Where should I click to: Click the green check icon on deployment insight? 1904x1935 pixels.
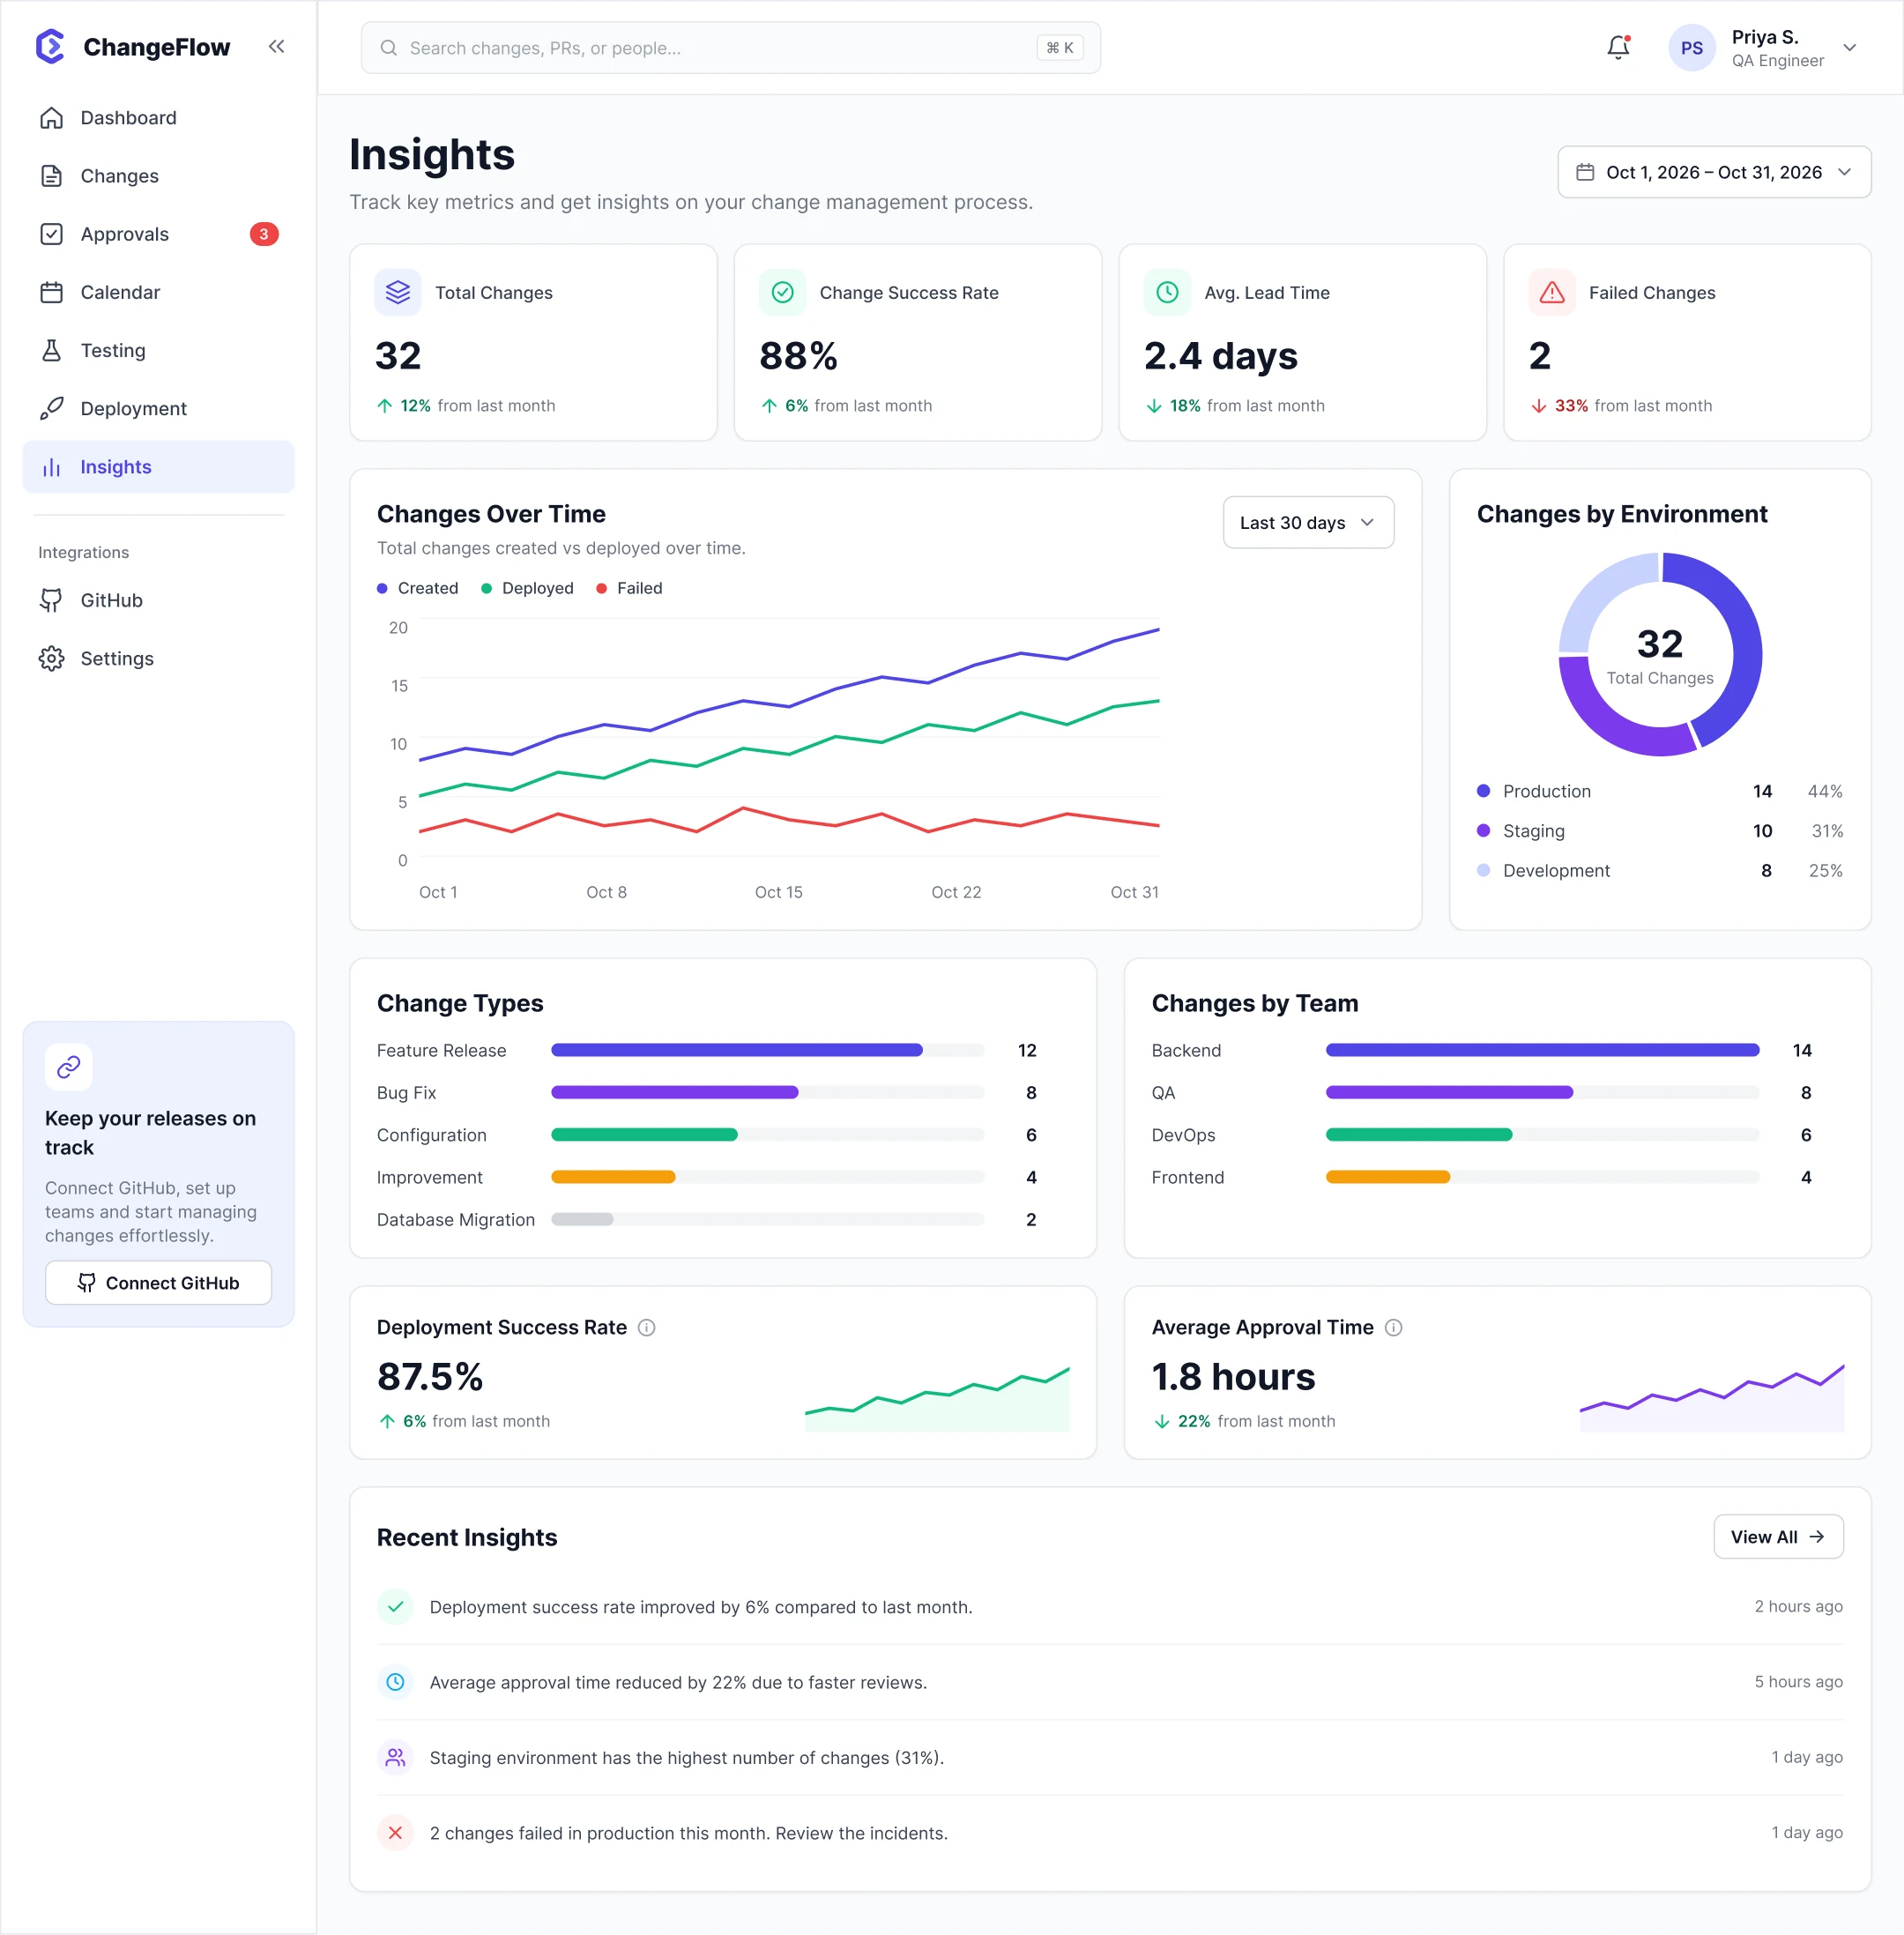pos(395,1607)
